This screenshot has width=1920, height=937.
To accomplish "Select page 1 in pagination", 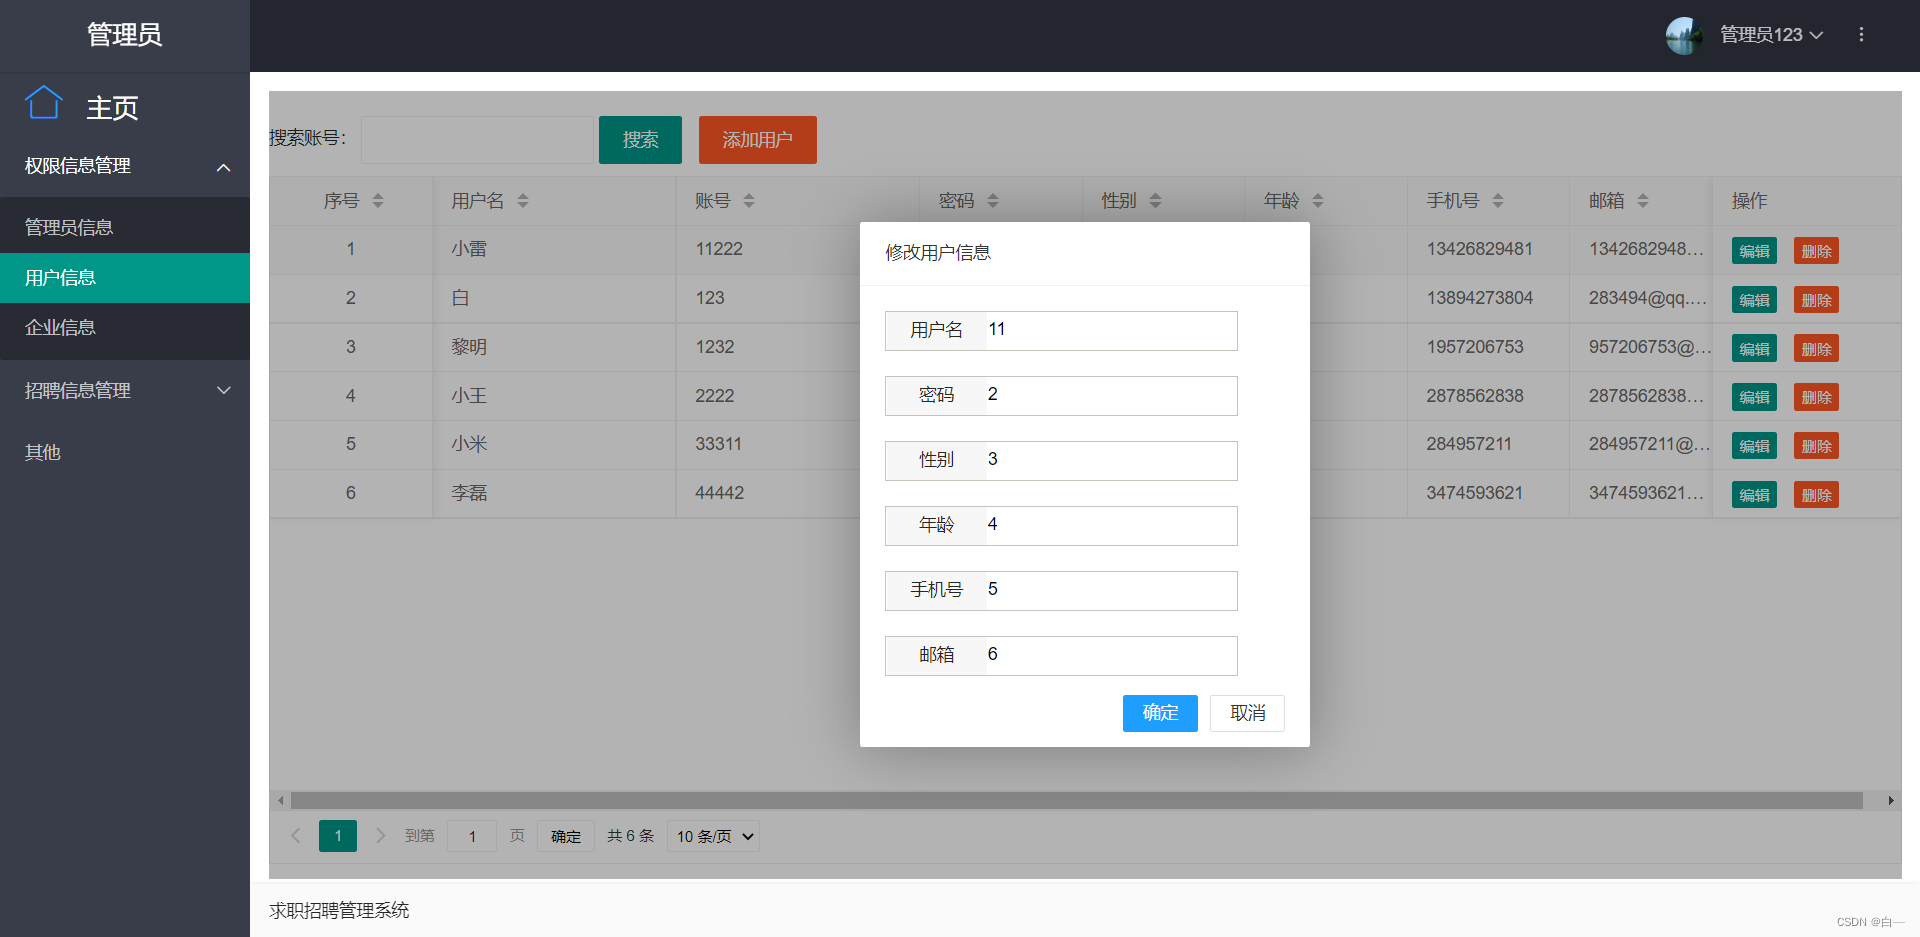I will pyautogui.click(x=338, y=836).
